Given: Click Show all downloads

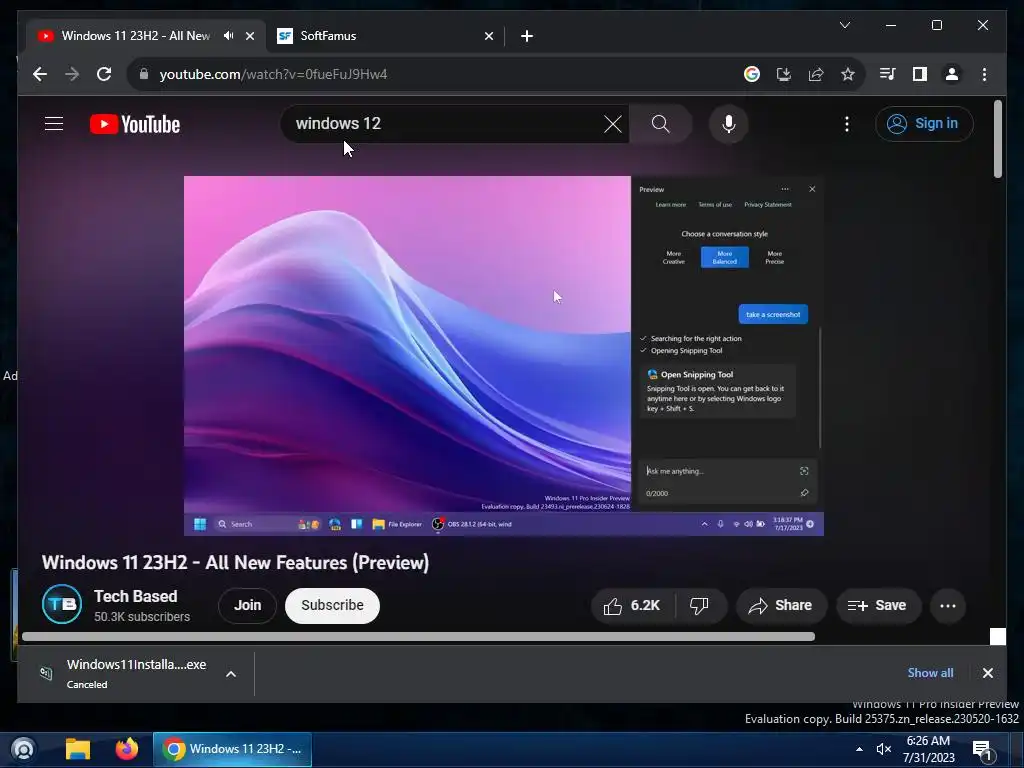Looking at the screenshot, I should click(x=930, y=673).
